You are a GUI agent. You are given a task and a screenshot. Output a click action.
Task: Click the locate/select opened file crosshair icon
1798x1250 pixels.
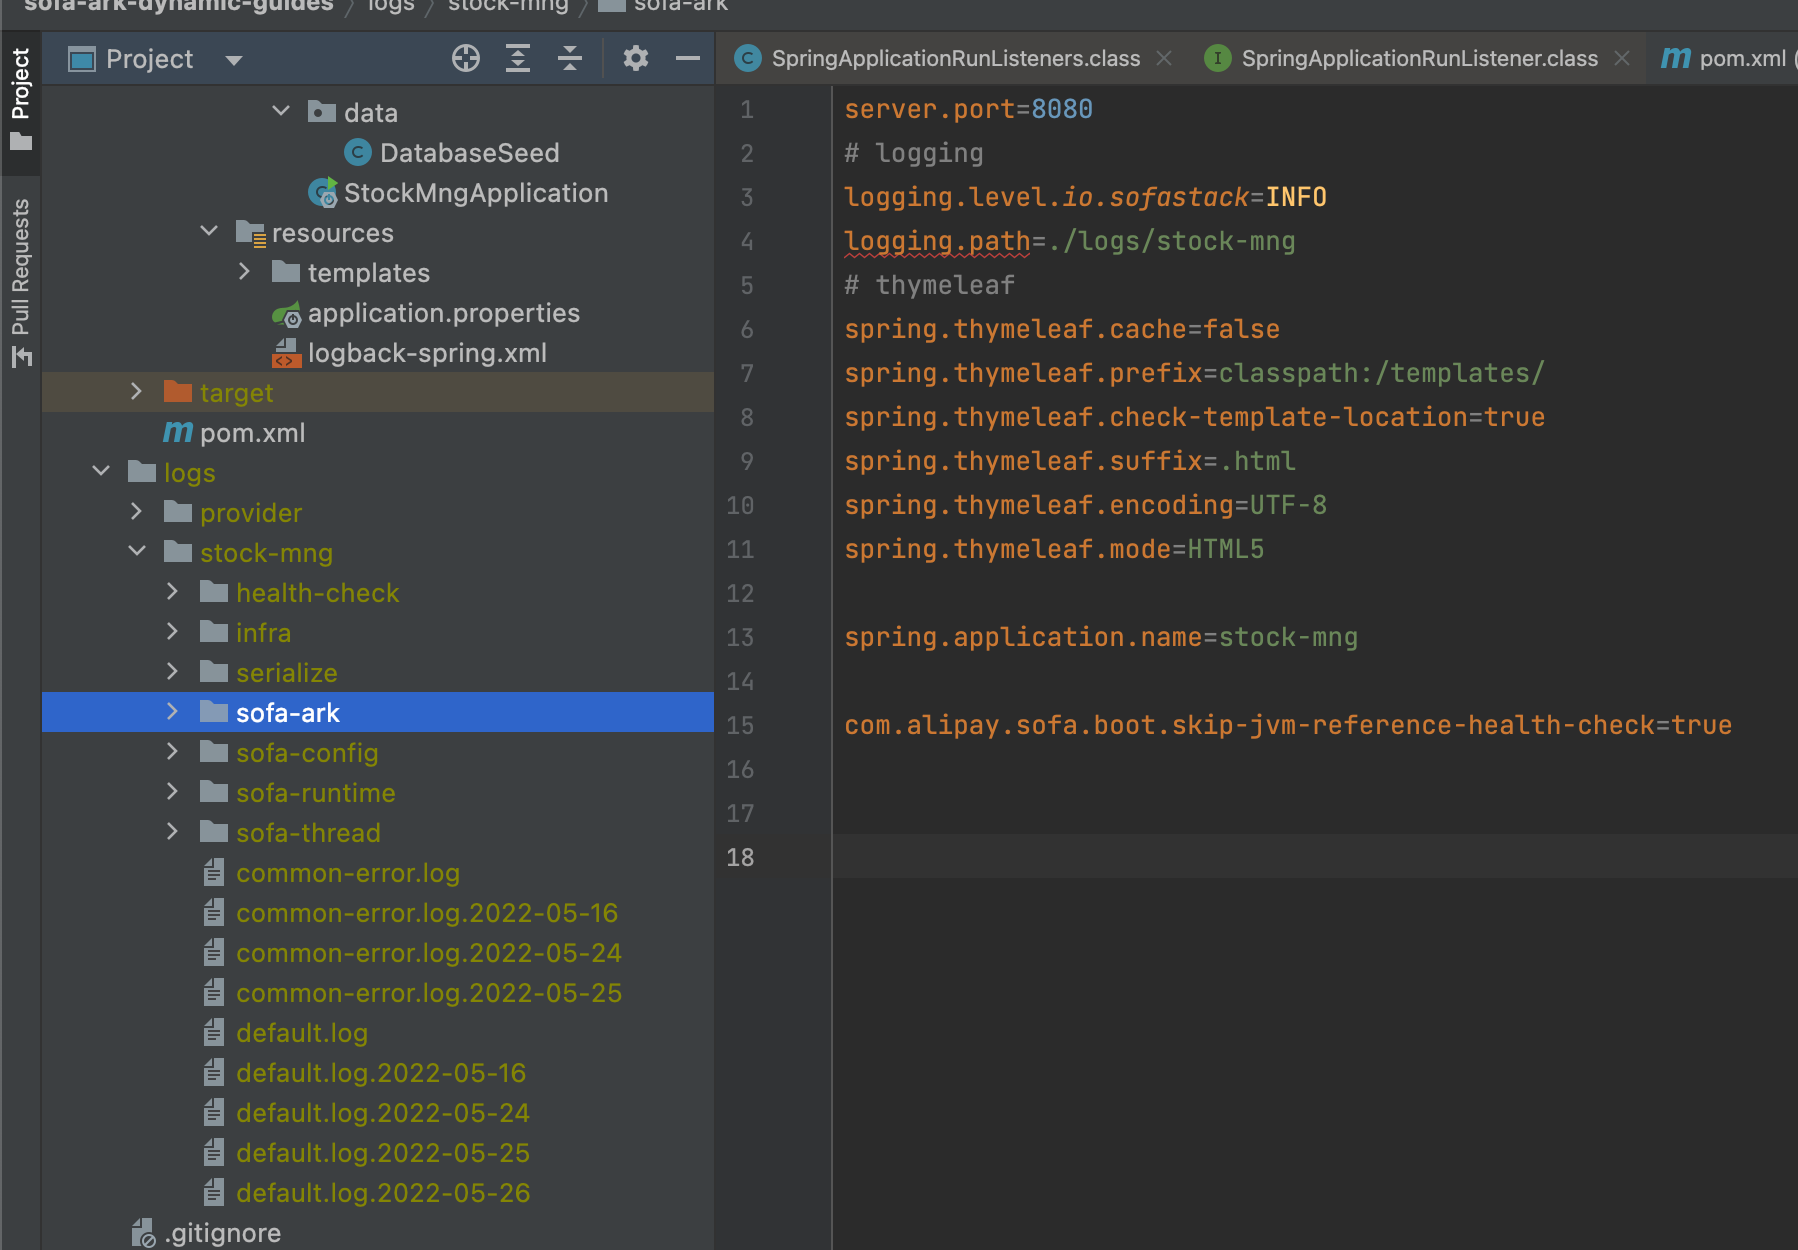466,59
